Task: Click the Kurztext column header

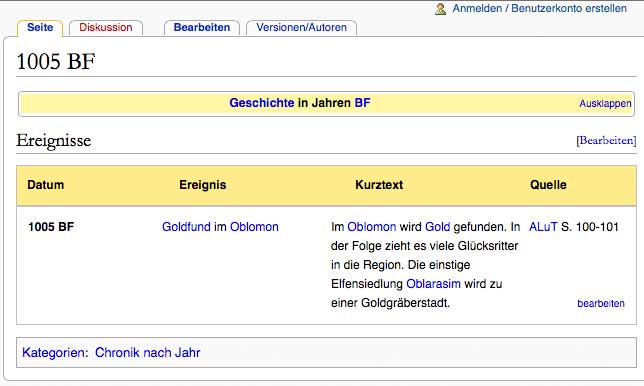Action: tap(379, 185)
